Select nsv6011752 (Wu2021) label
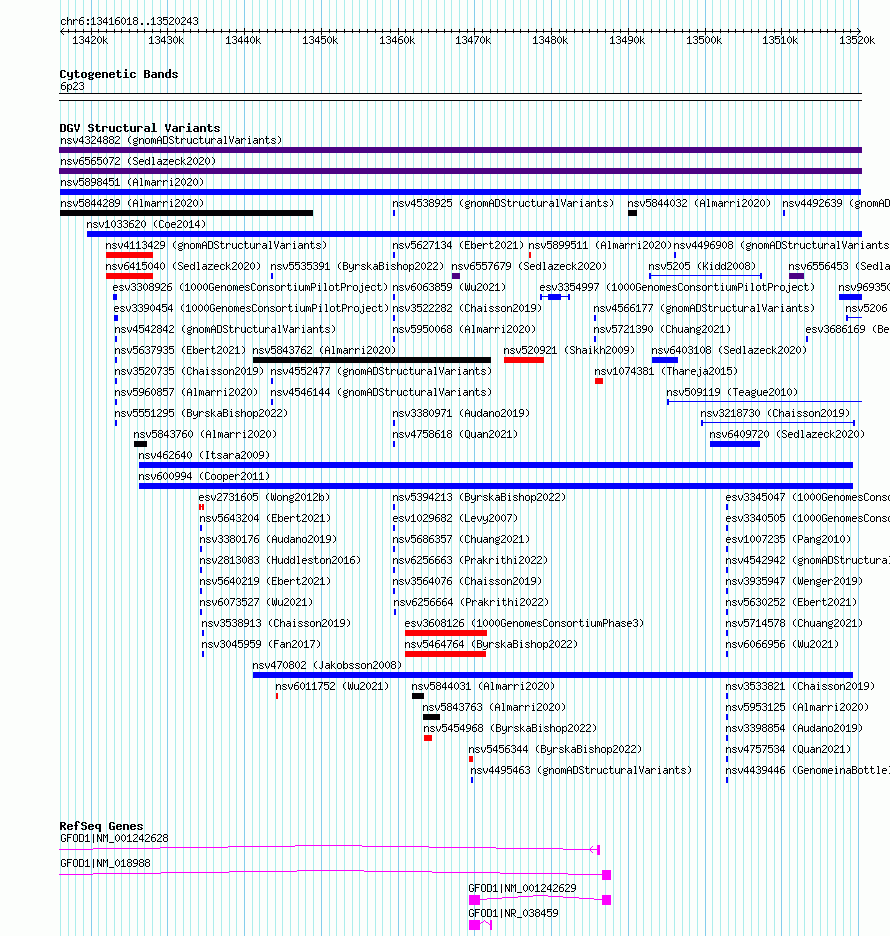The width and height of the screenshot is (890, 936). click(332, 686)
